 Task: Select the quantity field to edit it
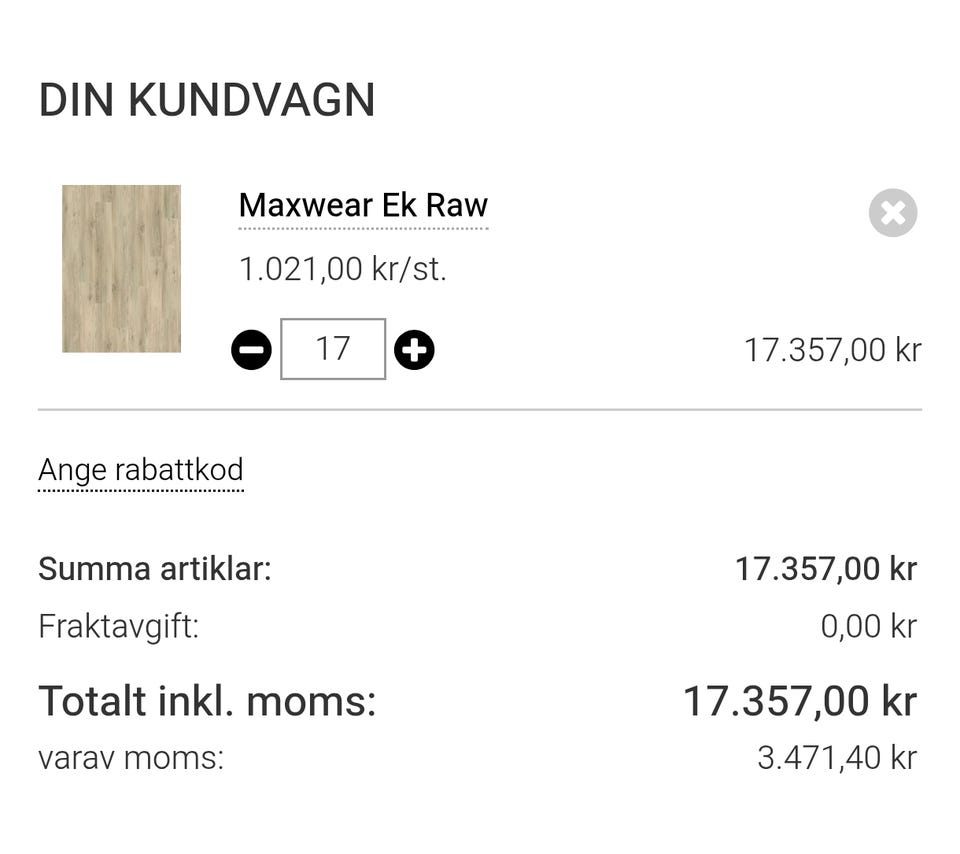[333, 349]
